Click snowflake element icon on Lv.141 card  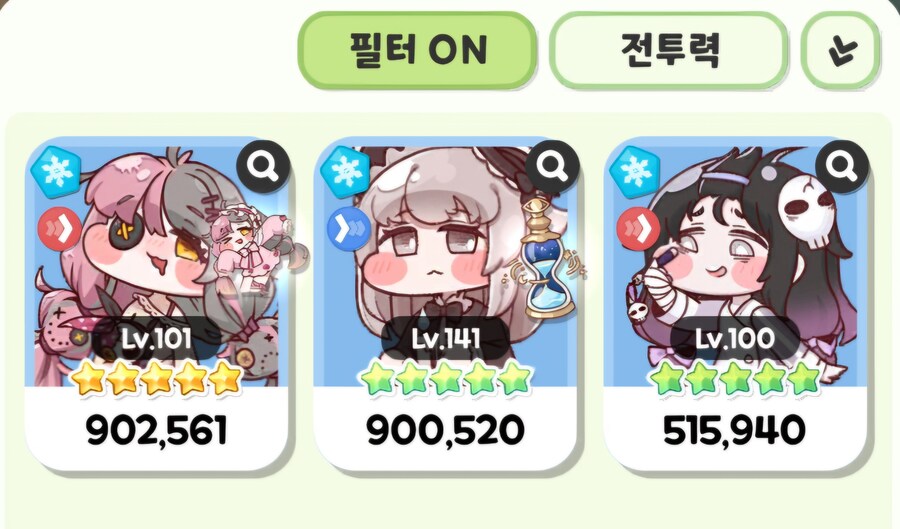(x=345, y=170)
